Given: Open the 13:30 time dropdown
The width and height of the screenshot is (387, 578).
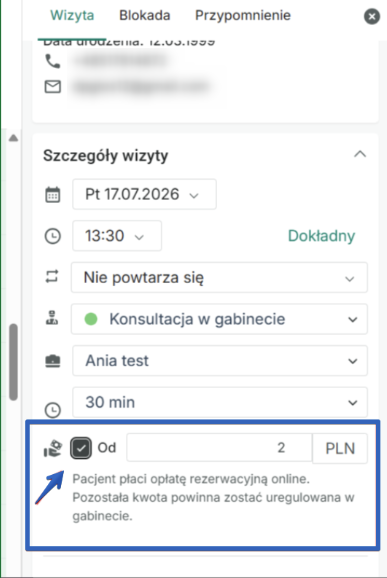Looking at the screenshot, I should coord(117,236).
